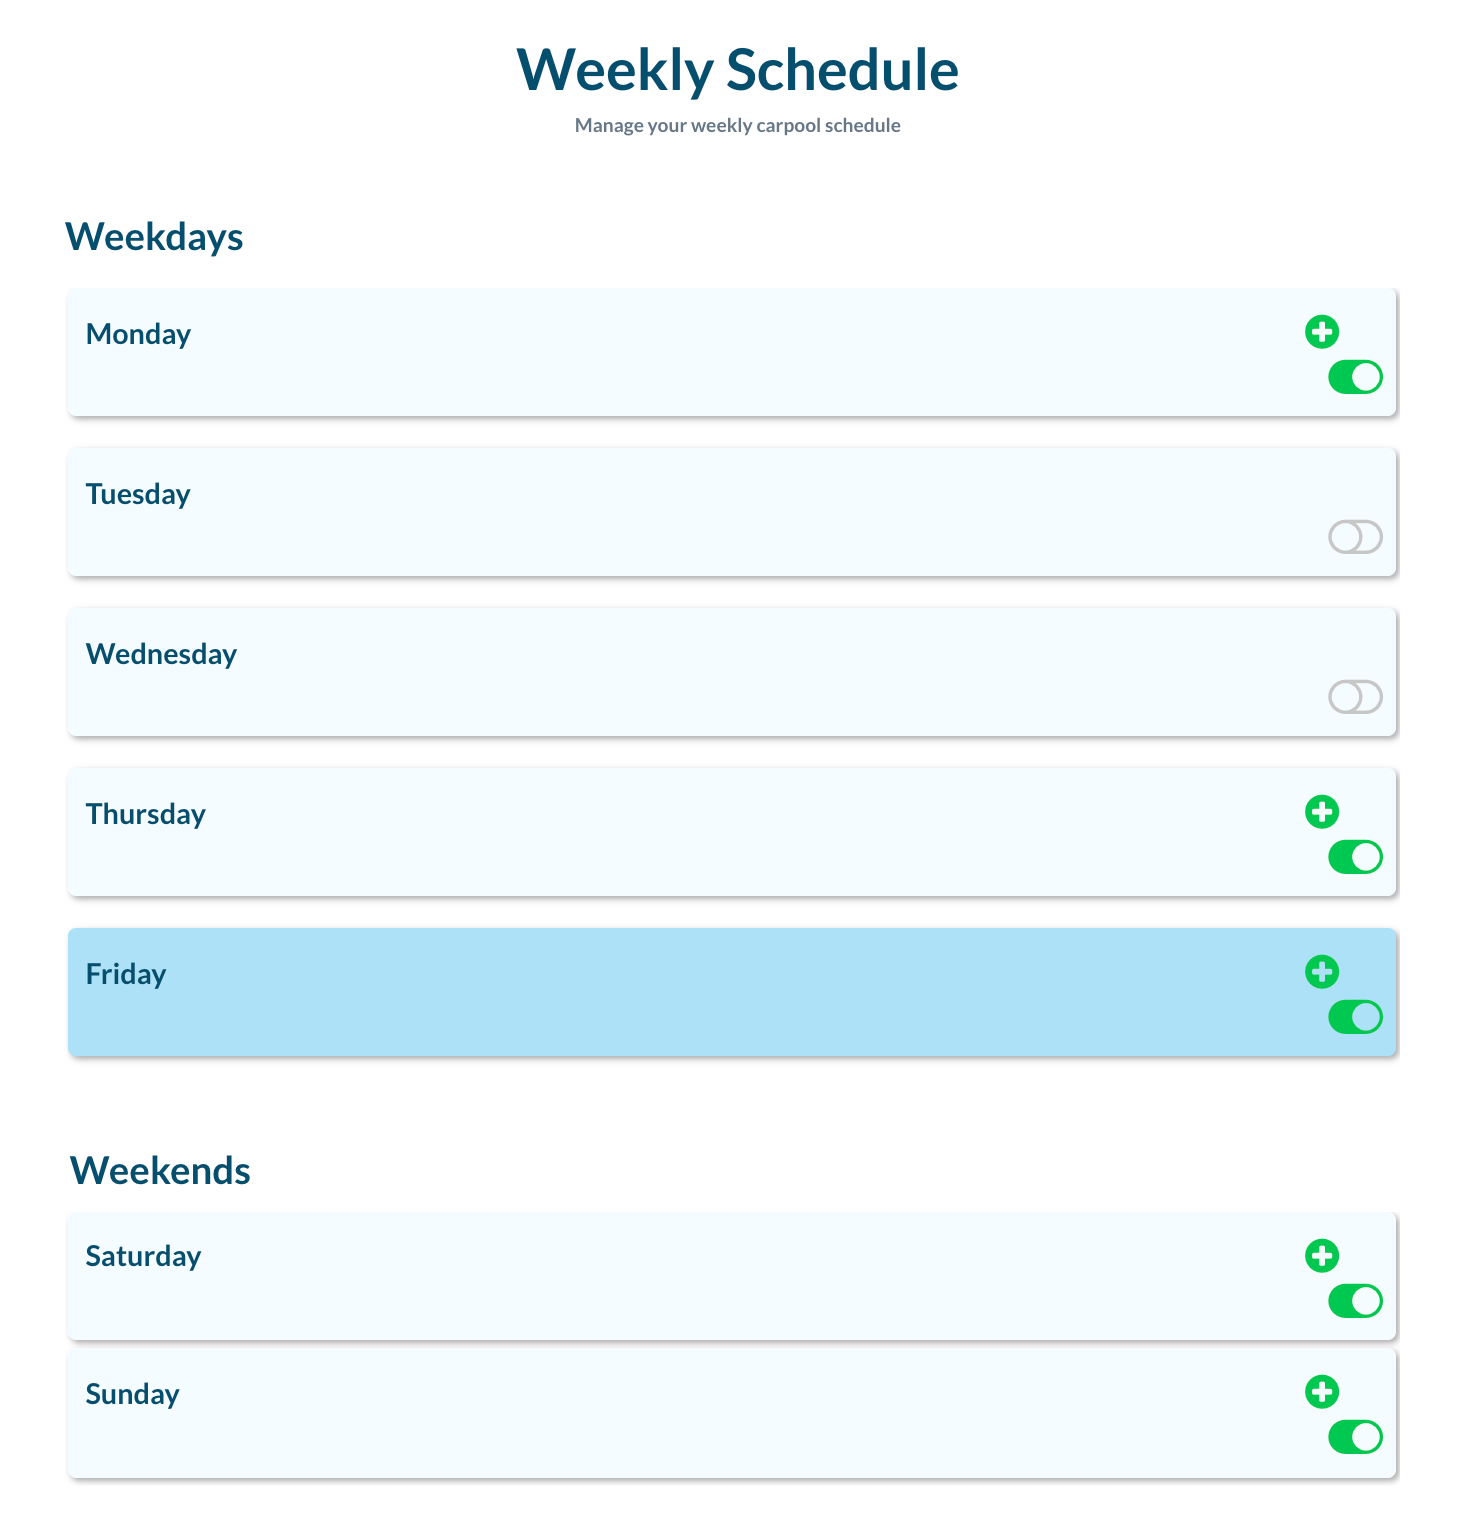
Task: Add a ride using Thursday's plus icon
Action: click(1321, 812)
